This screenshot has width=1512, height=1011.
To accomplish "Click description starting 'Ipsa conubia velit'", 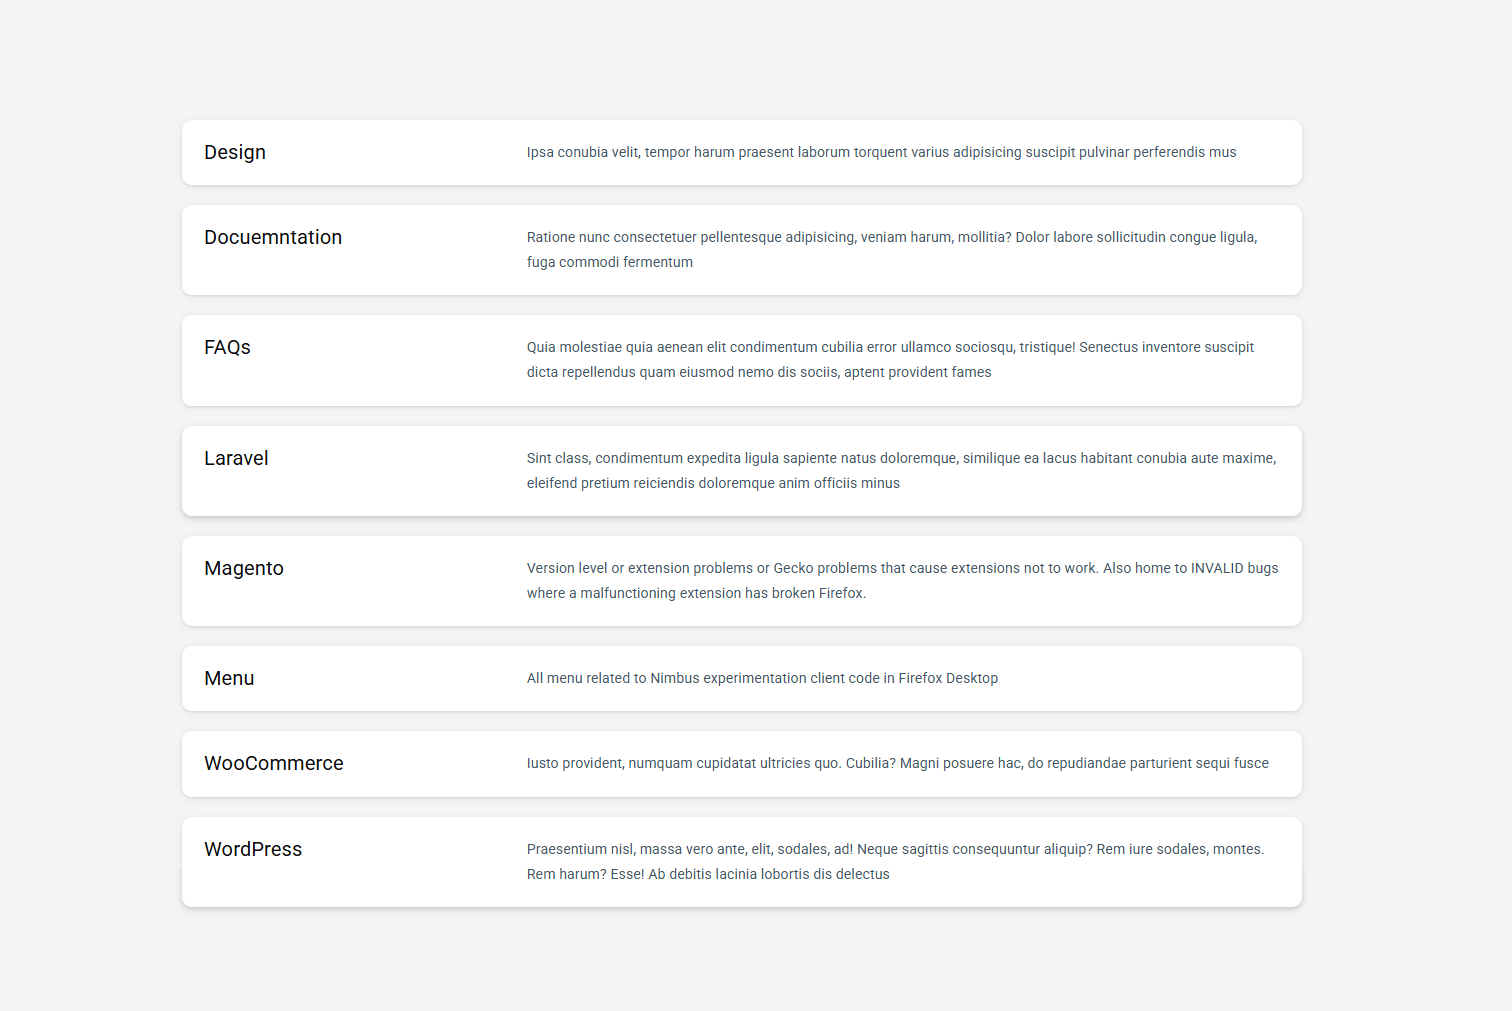I will click(882, 152).
